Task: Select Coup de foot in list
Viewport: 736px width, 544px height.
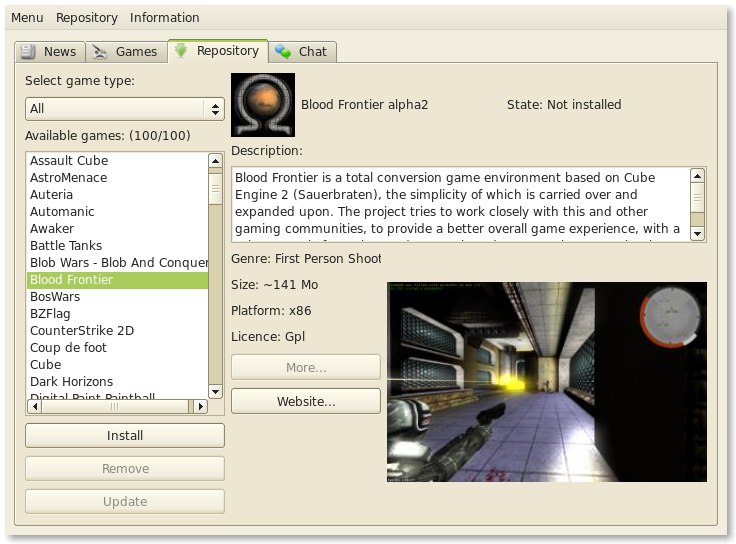Action: point(117,347)
